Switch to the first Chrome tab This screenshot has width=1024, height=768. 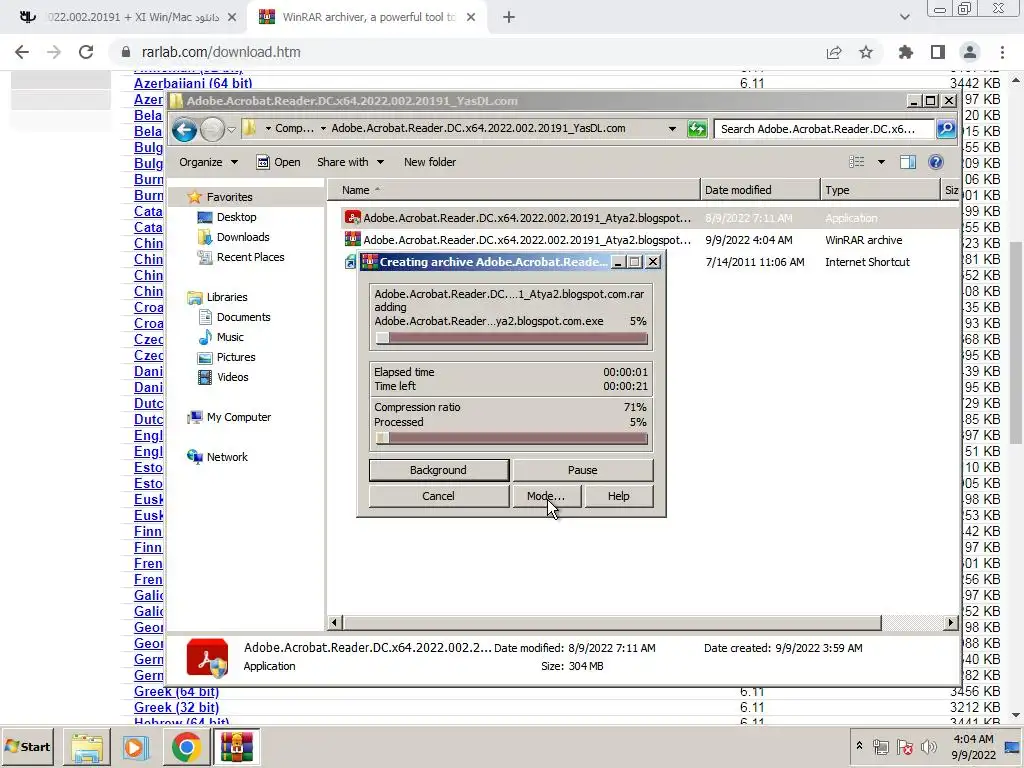[x=127, y=17]
